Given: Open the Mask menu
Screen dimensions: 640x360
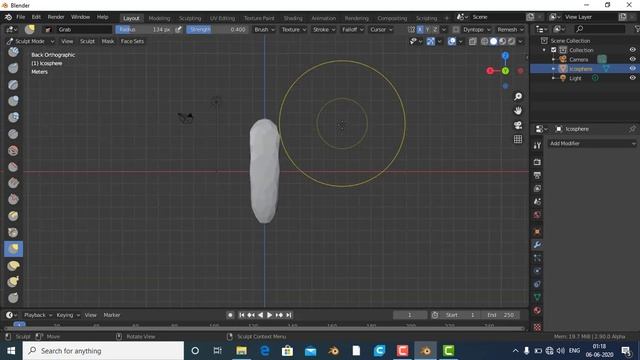Looking at the screenshot, I should (x=108, y=41).
